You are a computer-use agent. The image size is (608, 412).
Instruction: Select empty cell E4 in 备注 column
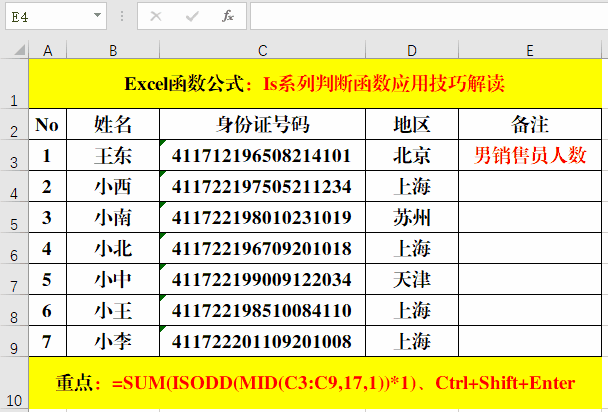(x=530, y=186)
